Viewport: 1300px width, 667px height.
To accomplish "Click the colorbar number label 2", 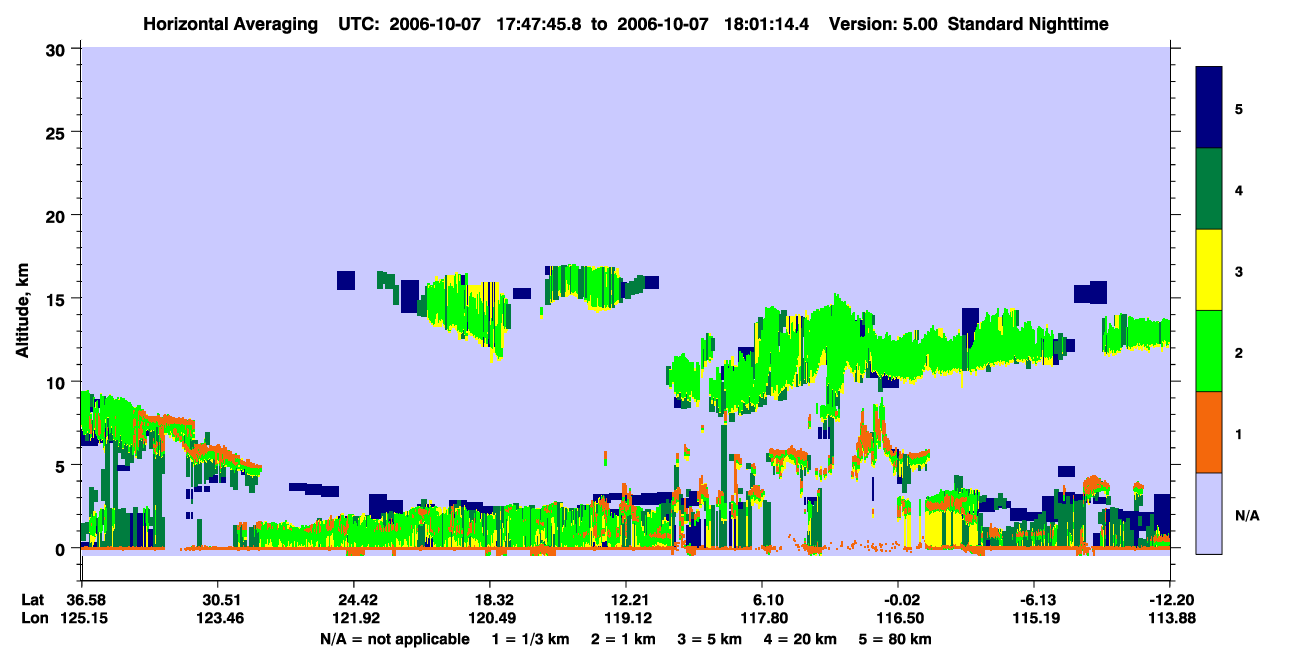I will 1239,352.
